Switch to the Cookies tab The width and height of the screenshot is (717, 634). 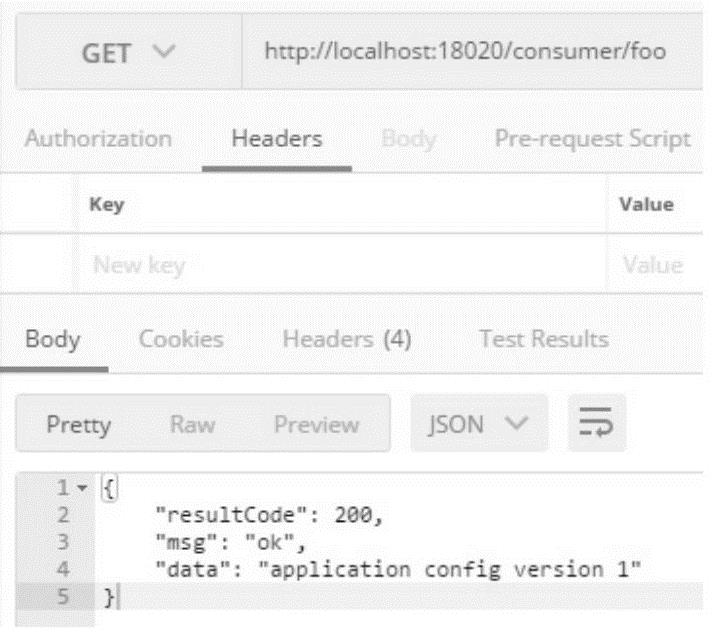coord(181,339)
